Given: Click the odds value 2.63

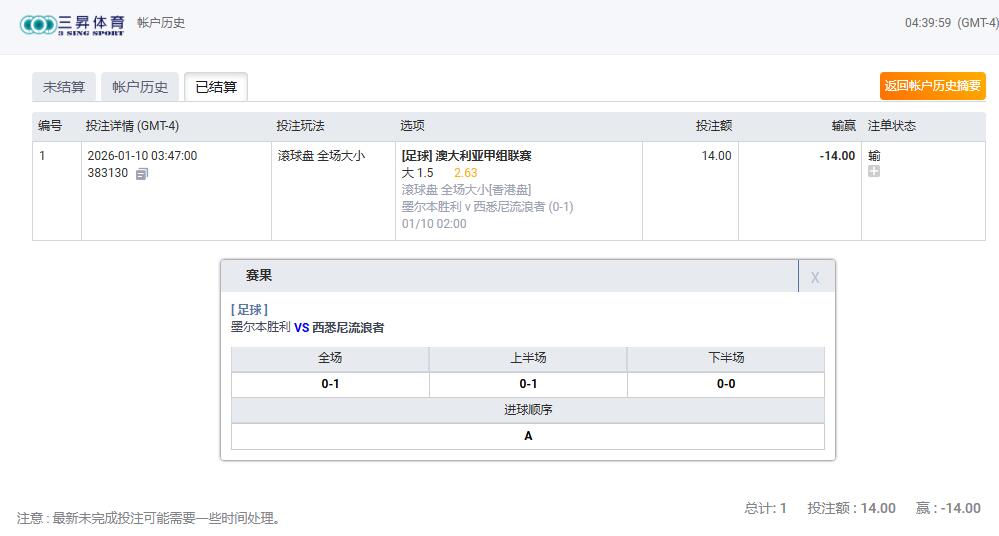Looking at the screenshot, I should click(465, 172).
